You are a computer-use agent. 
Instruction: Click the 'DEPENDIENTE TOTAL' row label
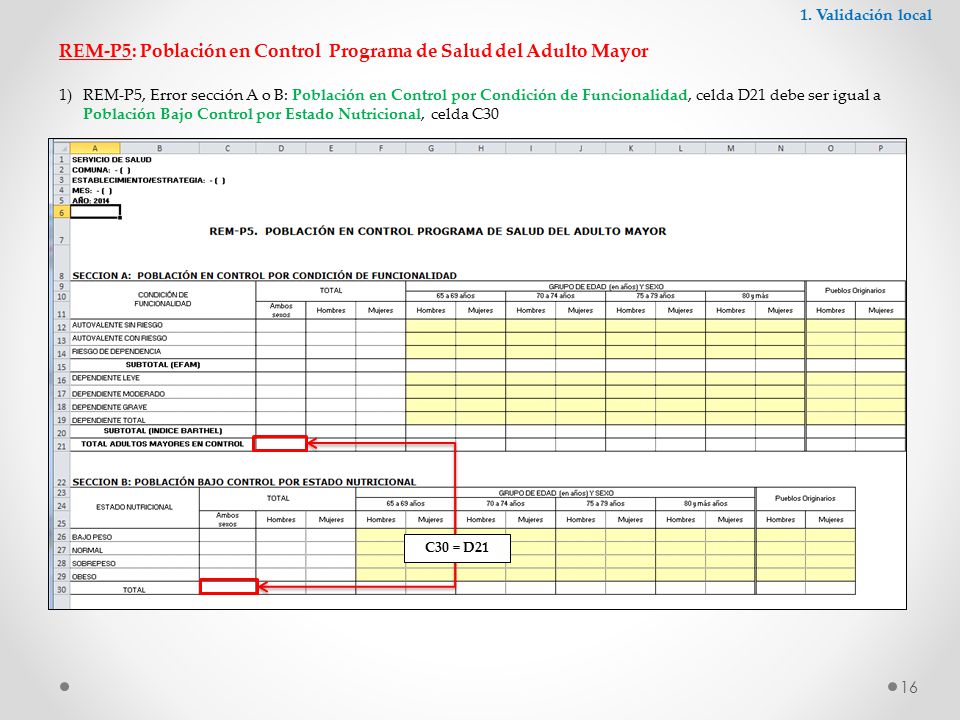108,421
